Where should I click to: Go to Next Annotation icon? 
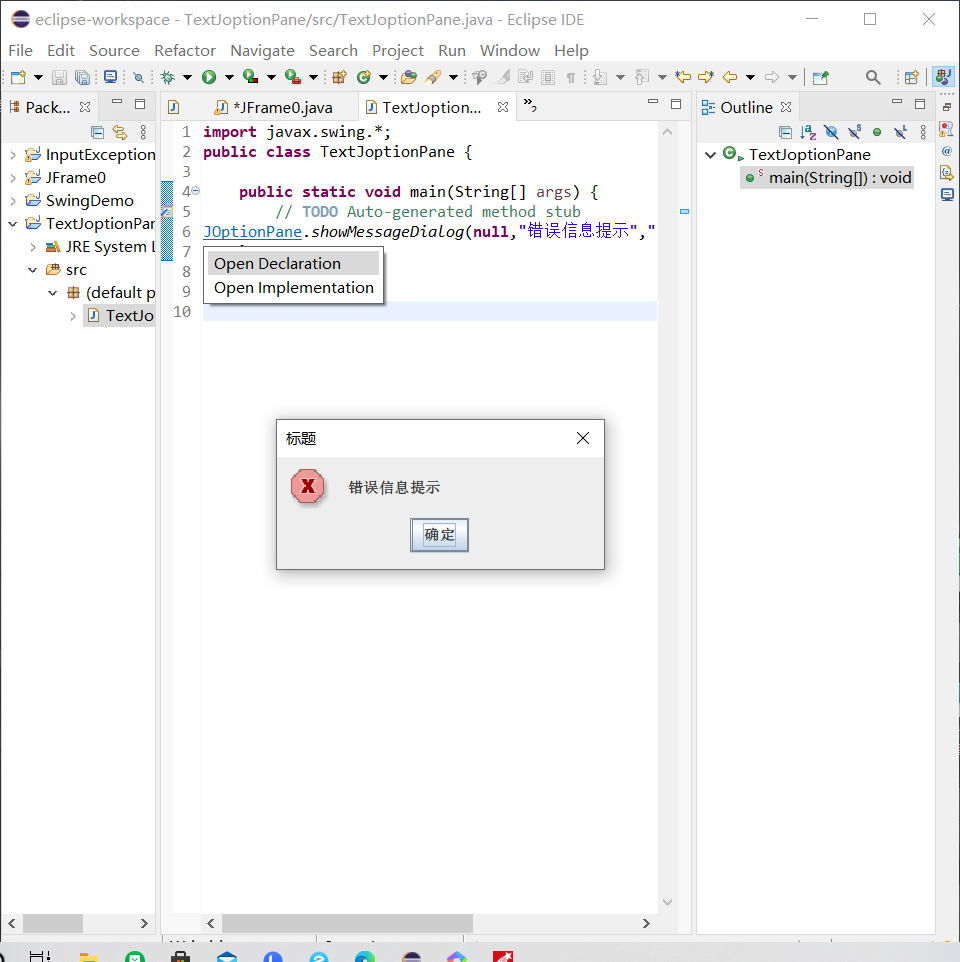coord(600,77)
